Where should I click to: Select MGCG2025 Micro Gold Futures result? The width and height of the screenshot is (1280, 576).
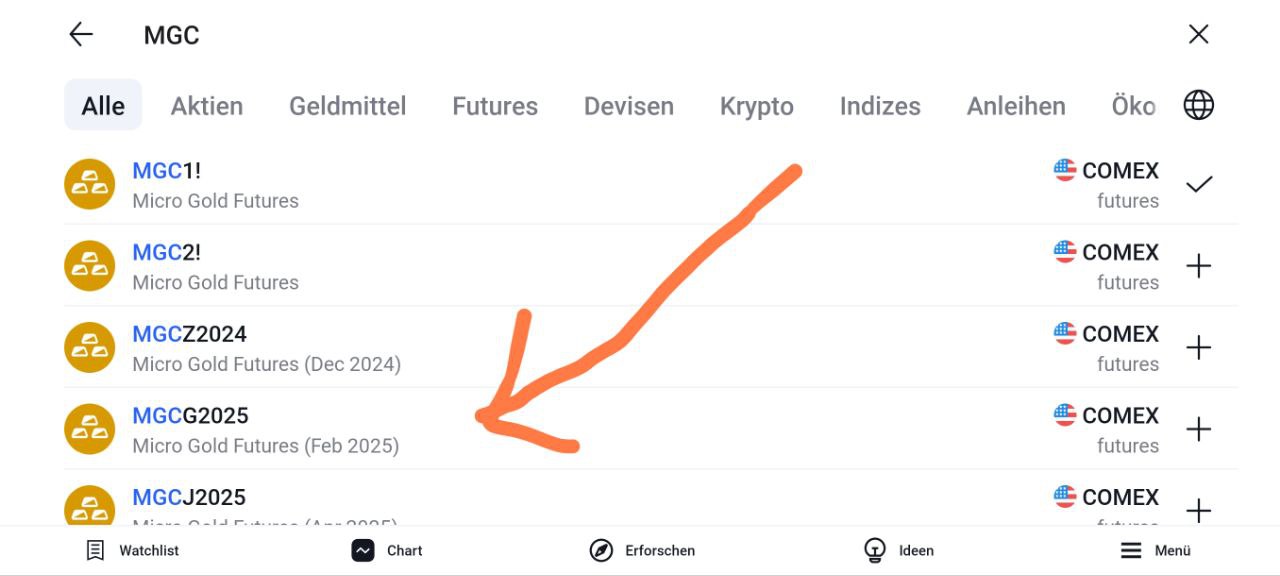tap(265, 430)
